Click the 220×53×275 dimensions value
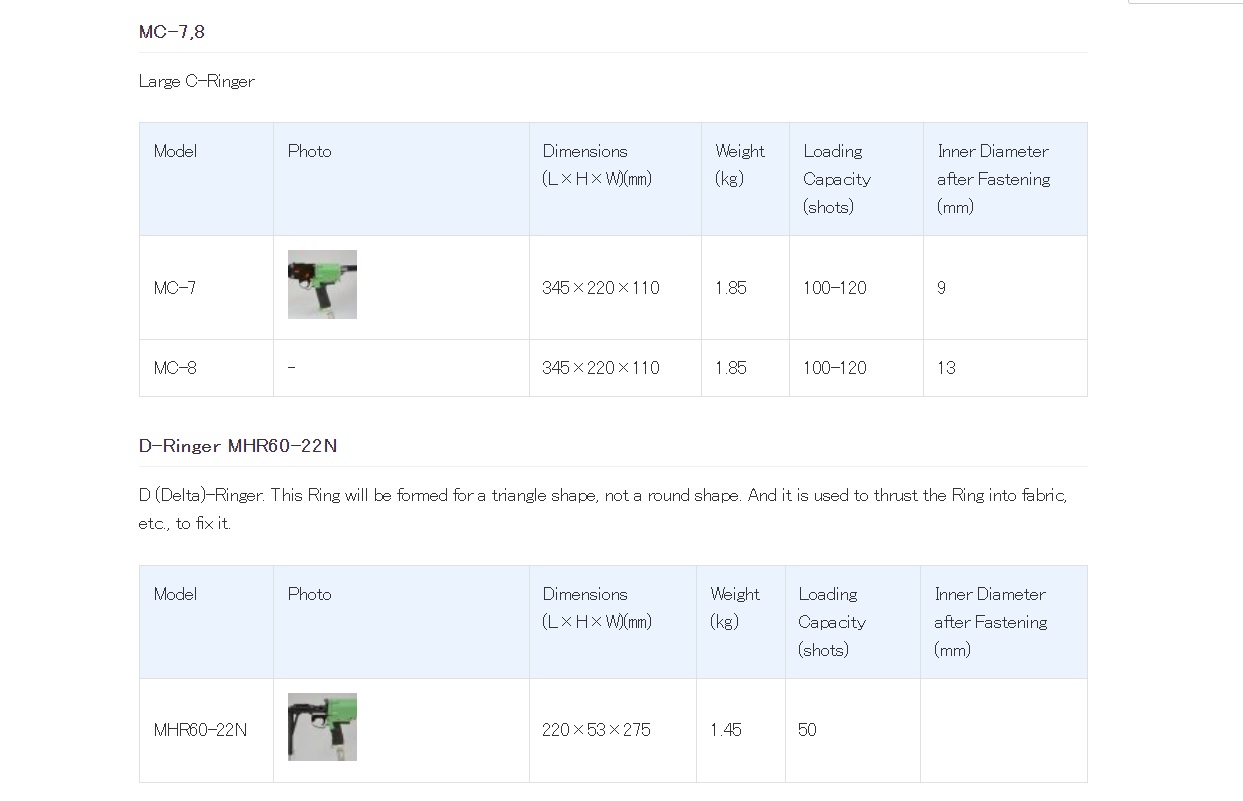 pyautogui.click(x=596, y=730)
